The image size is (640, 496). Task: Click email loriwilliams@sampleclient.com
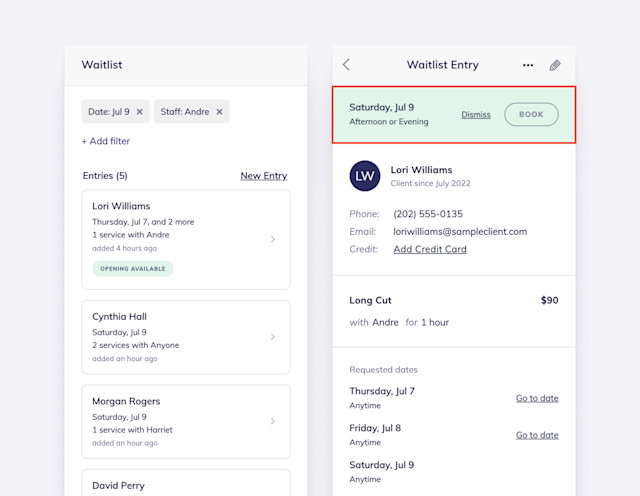(460, 231)
